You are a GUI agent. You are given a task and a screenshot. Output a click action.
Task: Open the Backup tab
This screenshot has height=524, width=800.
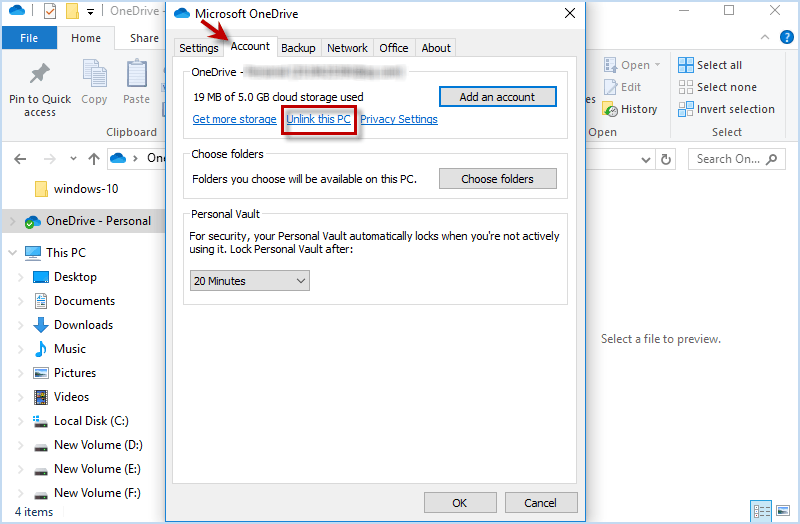point(298,48)
